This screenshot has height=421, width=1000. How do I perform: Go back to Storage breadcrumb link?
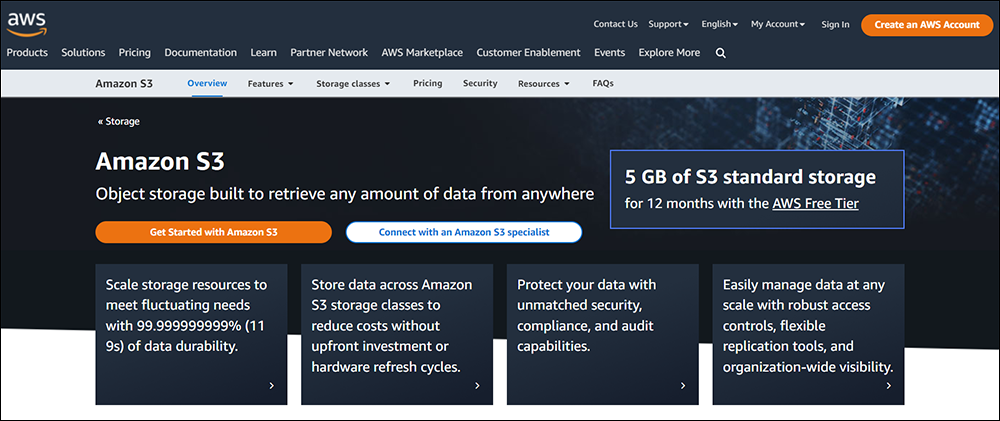click(119, 121)
